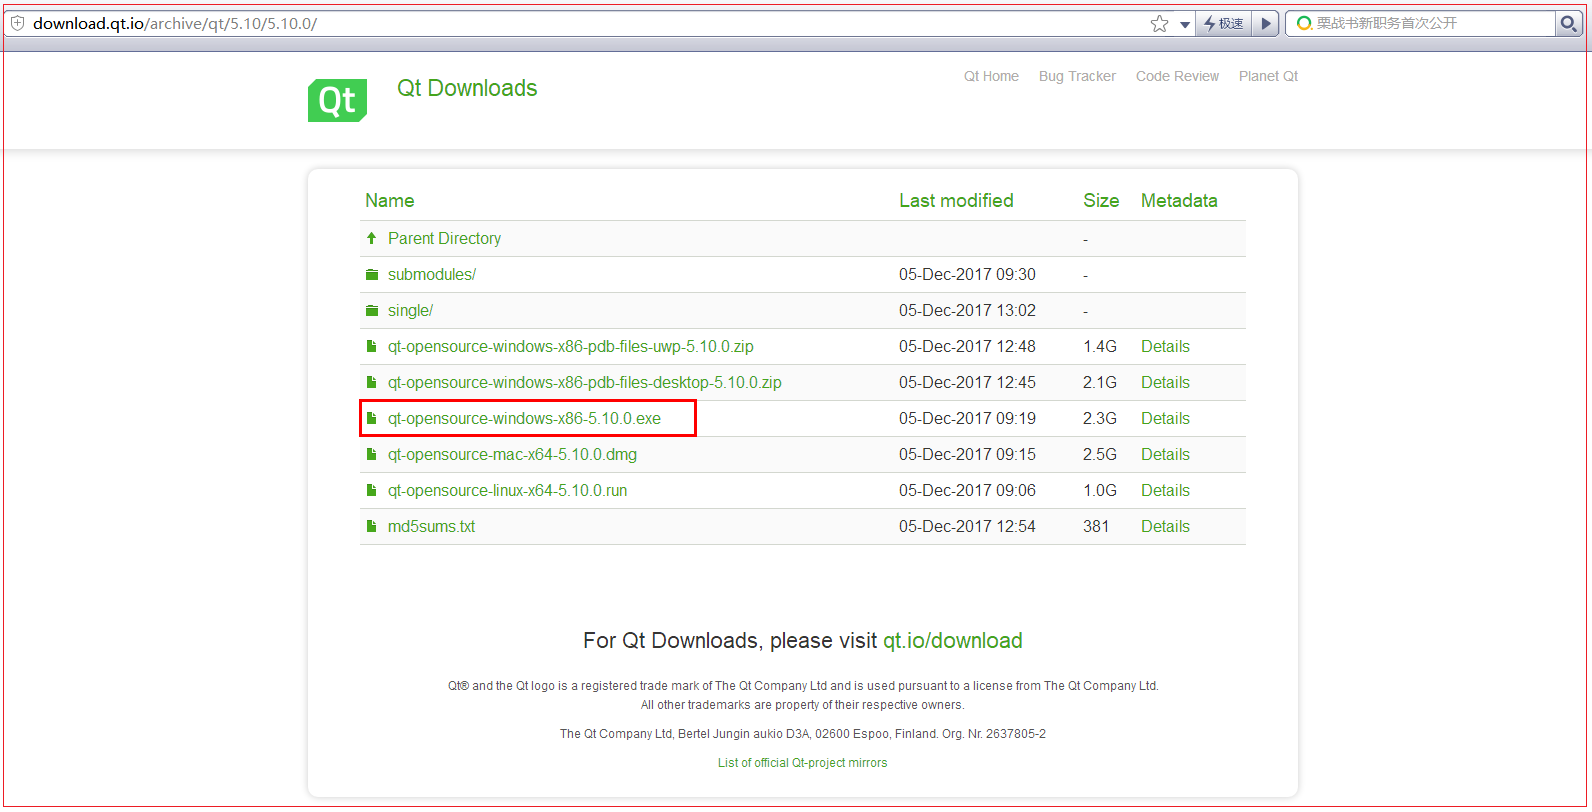1592x812 pixels.
Task: Click the speed mode lightning button
Action: point(1224,24)
